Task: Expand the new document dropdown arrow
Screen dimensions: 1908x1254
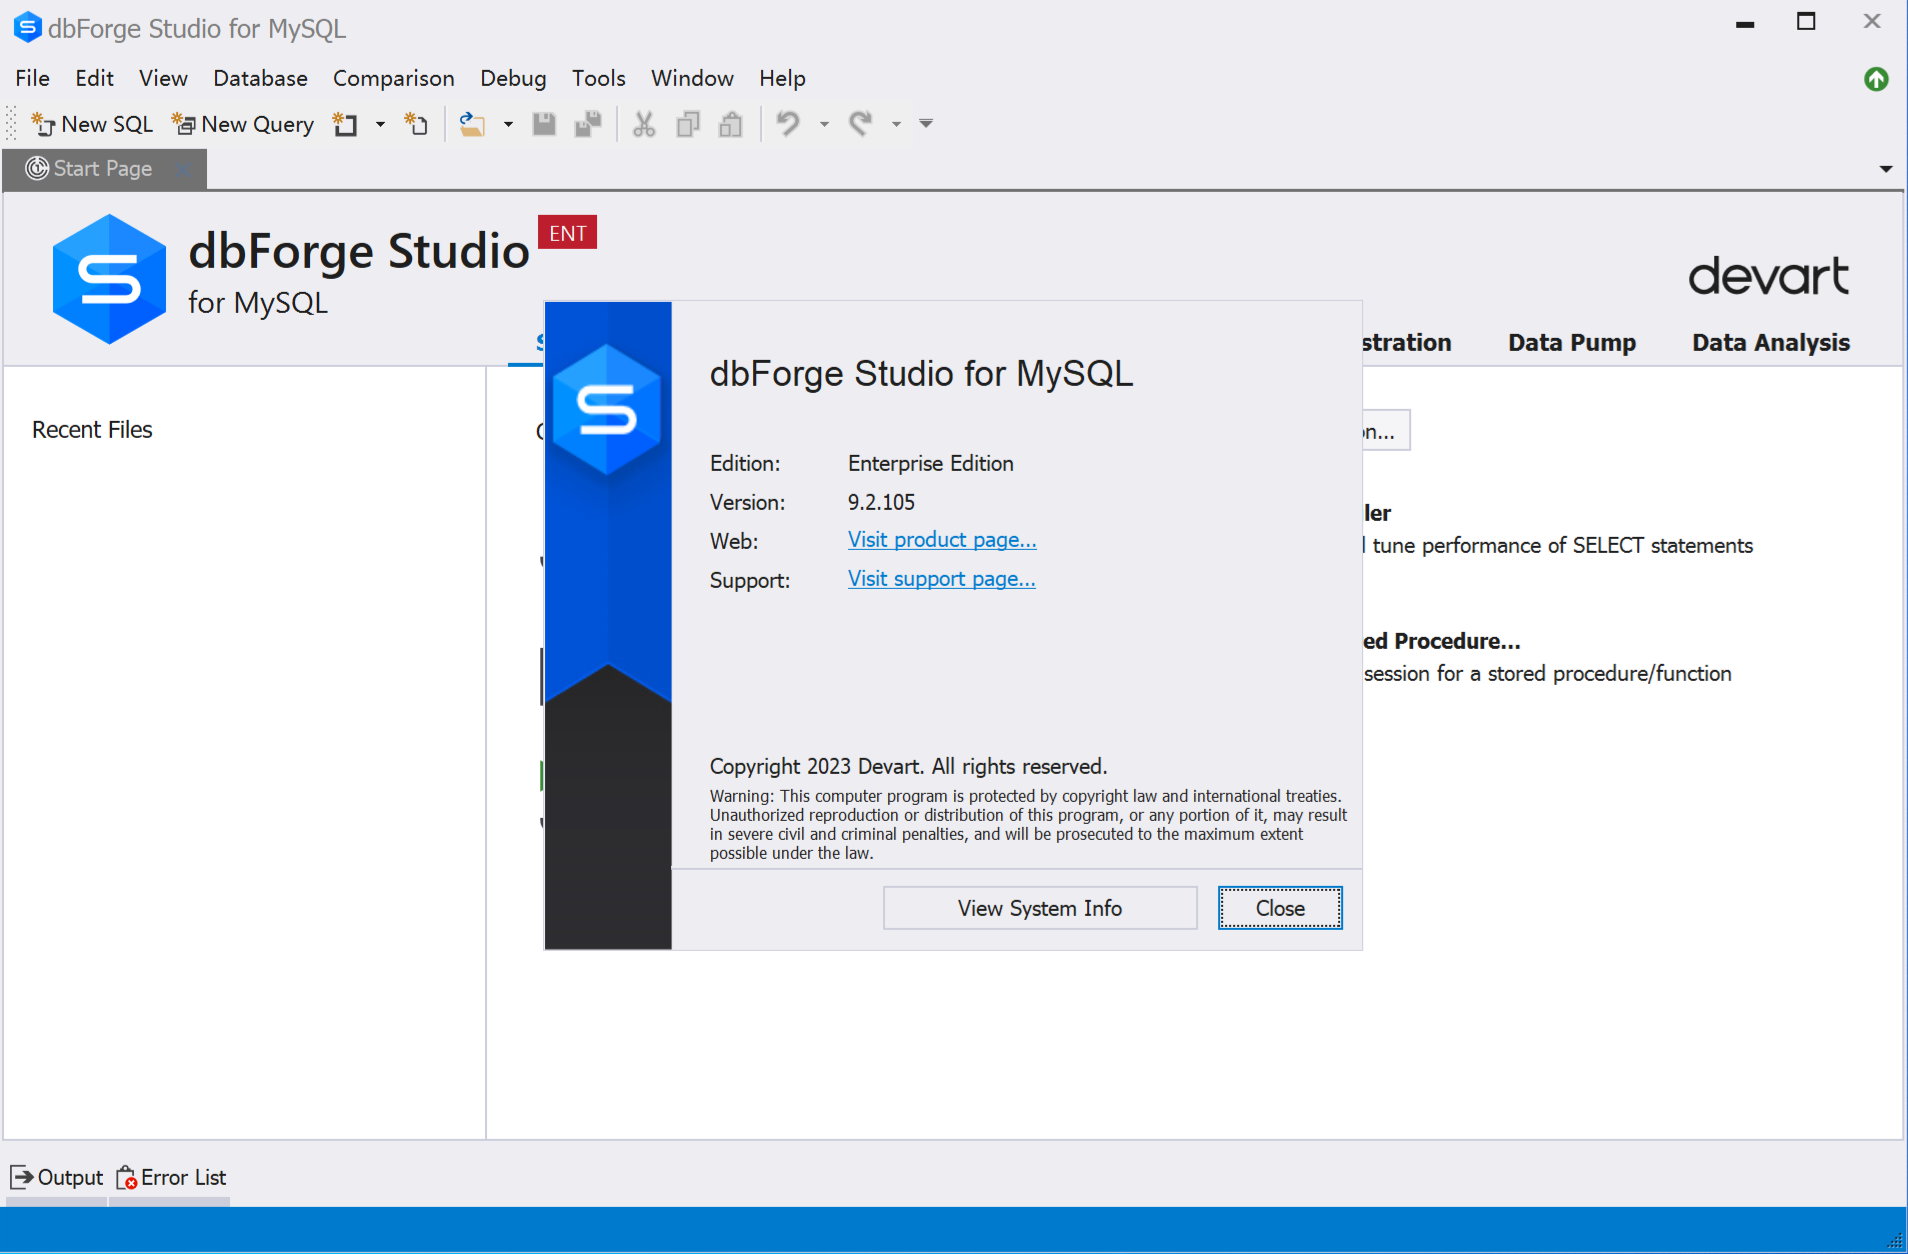Action: (380, 124)
